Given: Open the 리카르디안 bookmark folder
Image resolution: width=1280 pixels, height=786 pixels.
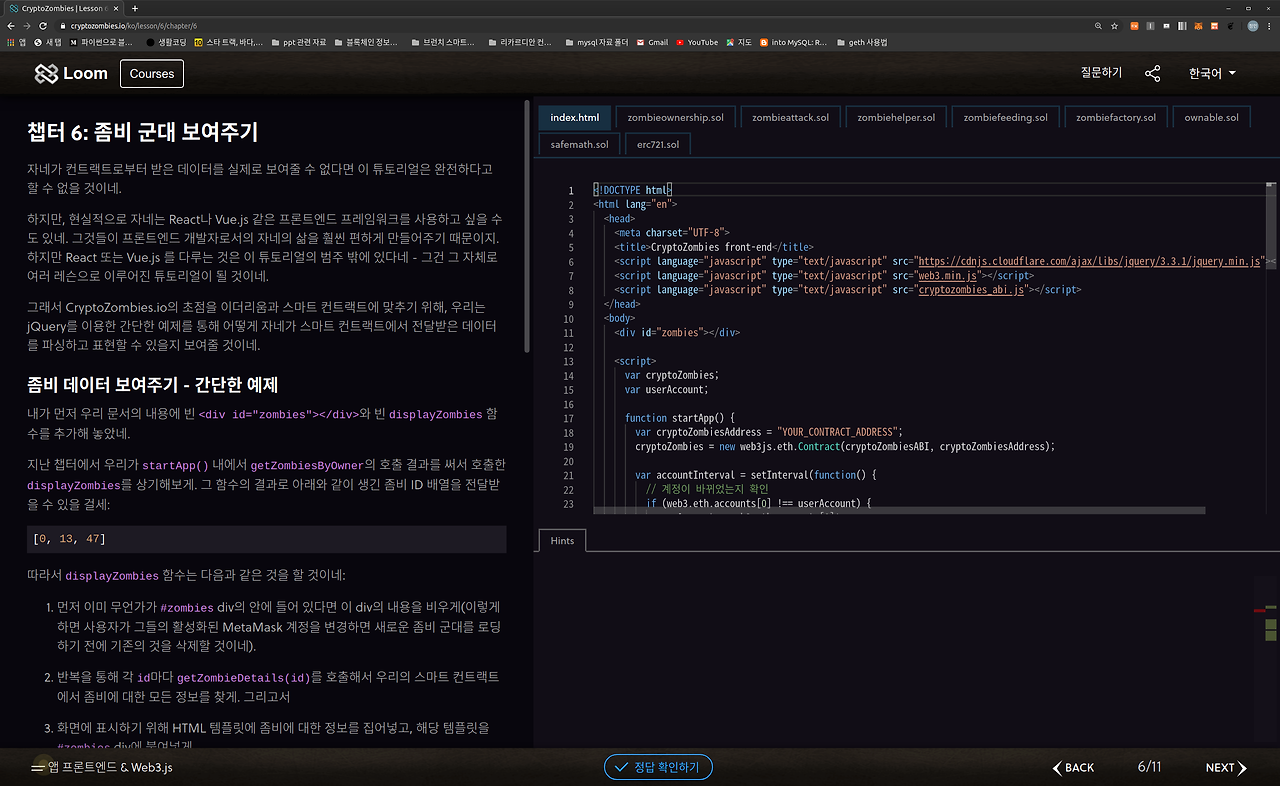Looking at the screenshot, I should tap(519, 42).
